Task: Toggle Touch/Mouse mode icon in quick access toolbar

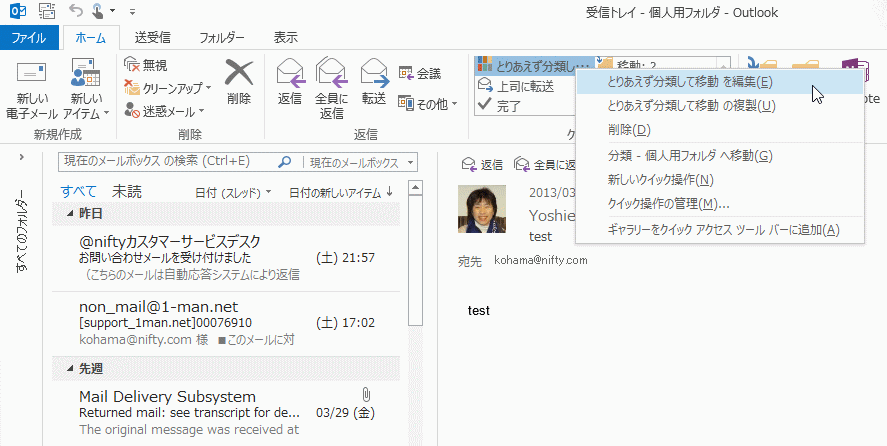Action: (98, 11)
